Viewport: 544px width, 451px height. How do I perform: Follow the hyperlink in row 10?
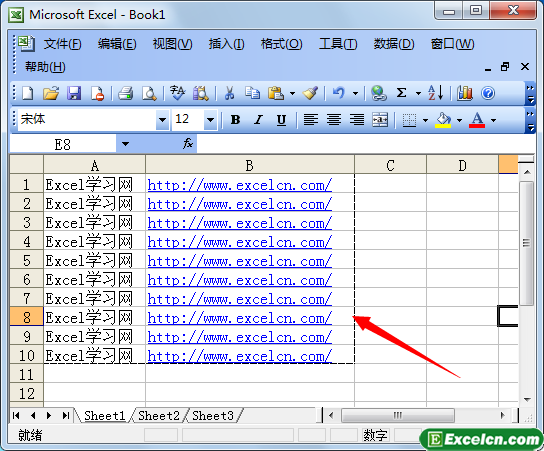click(x=239, y=356)
